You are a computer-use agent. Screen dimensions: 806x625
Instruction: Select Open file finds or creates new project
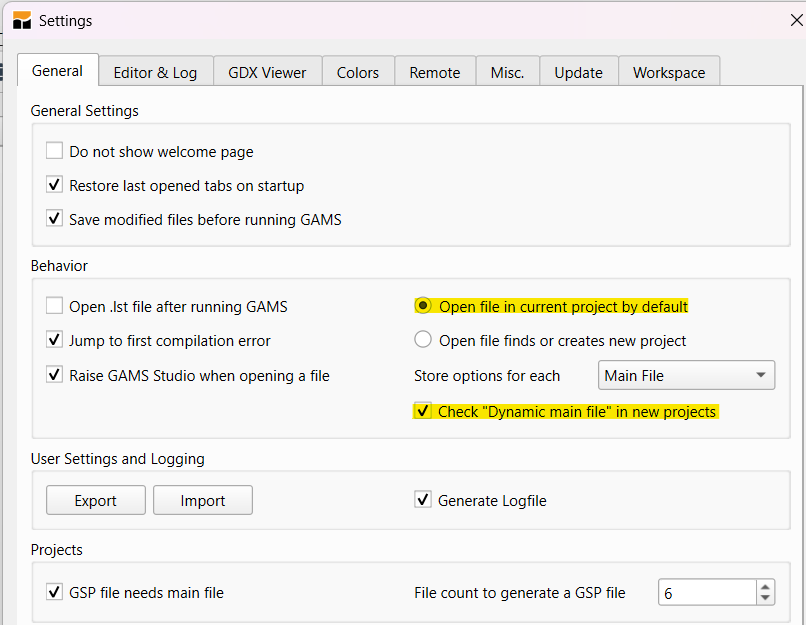pyautogui.click(x=423, y=341)
